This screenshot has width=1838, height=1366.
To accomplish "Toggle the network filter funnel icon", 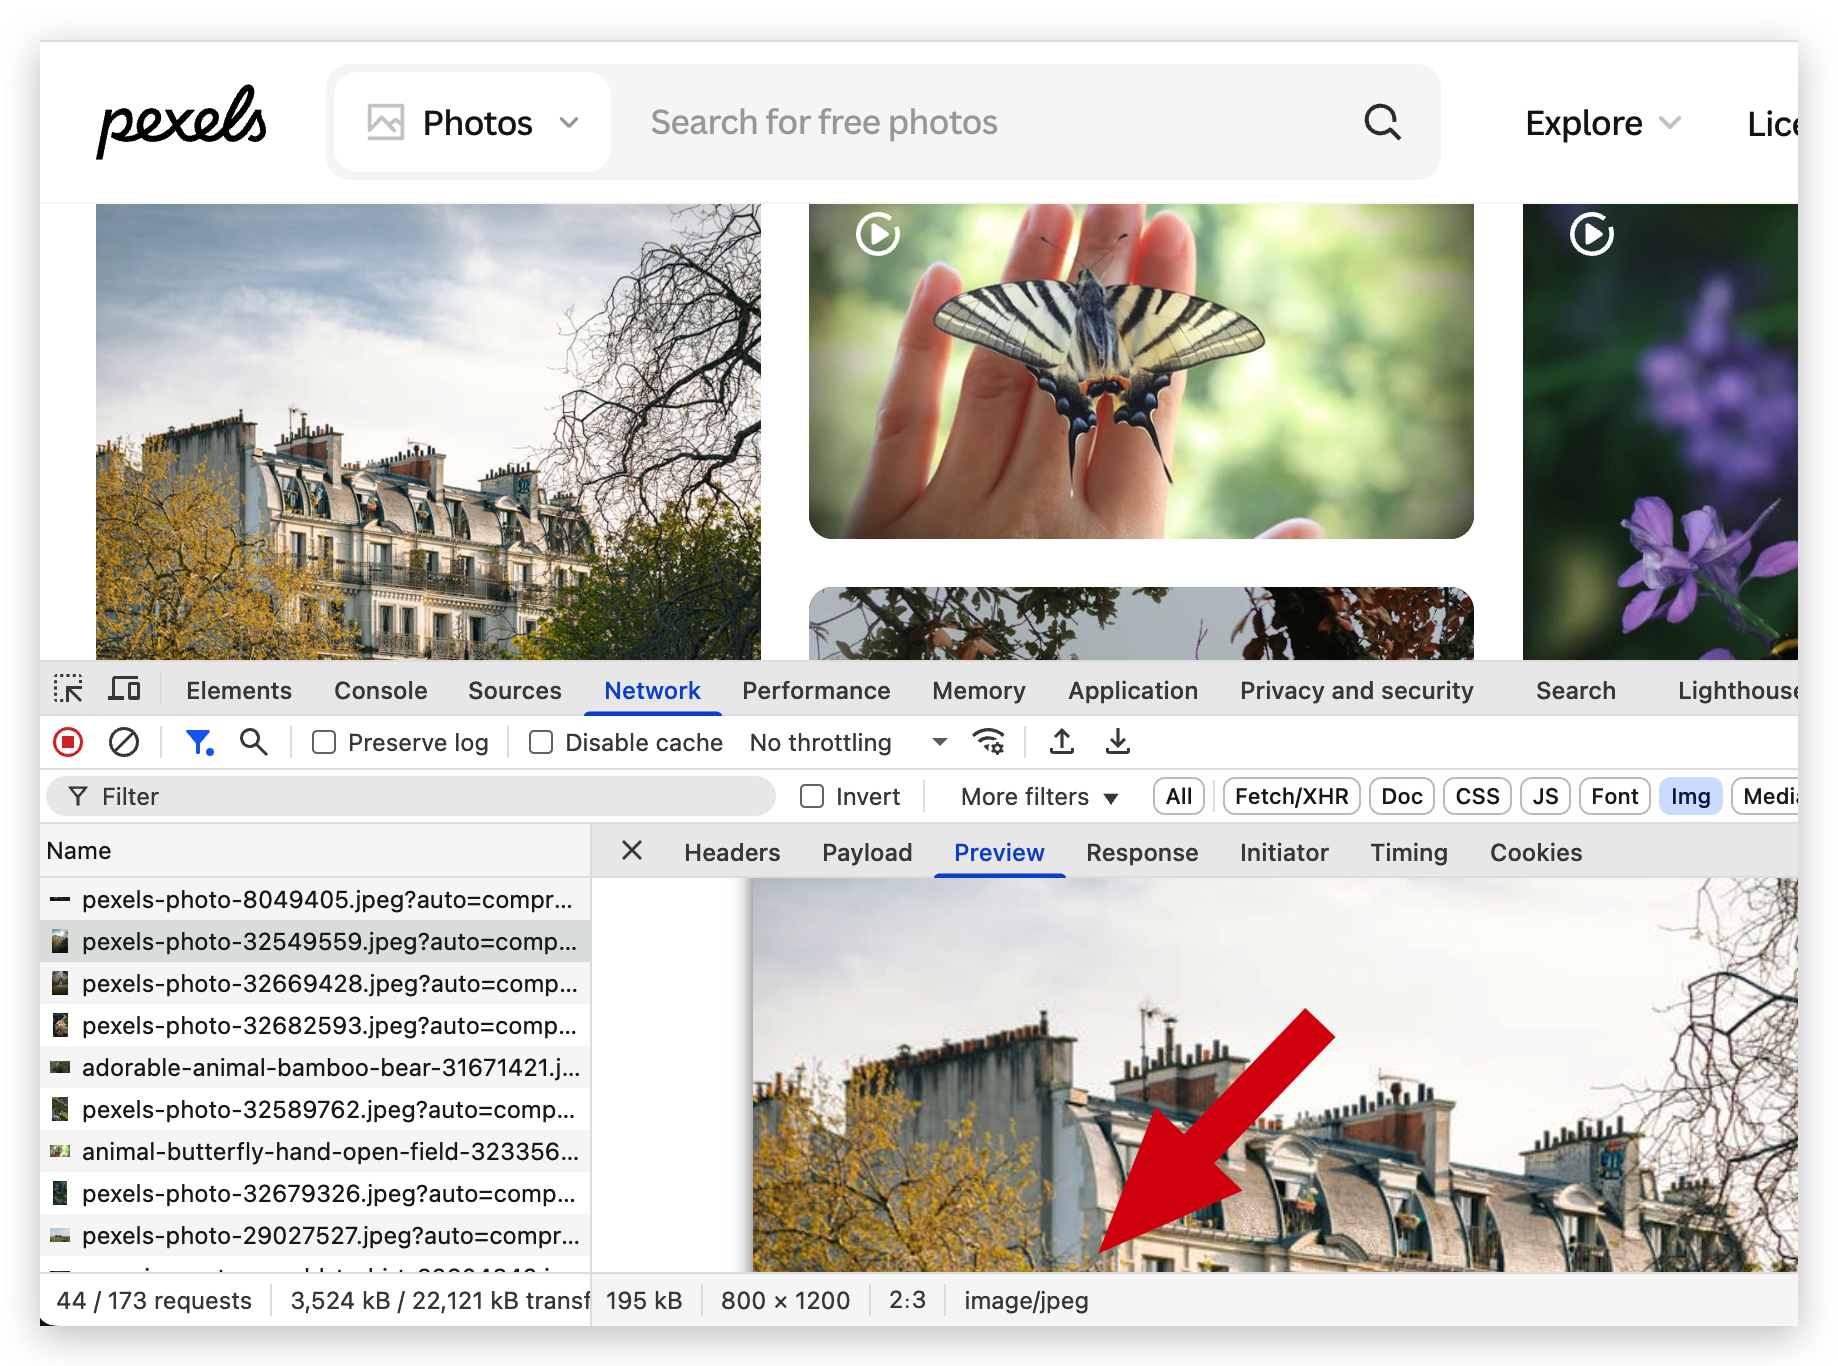I will (x=199, y=742).
